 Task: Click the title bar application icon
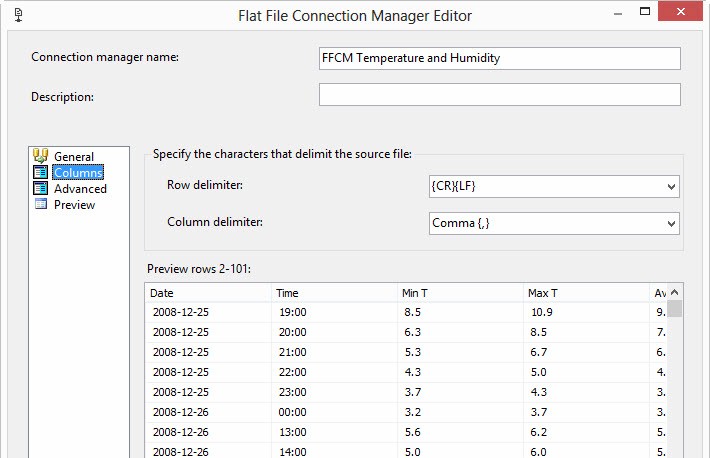[x=17, y=15]
